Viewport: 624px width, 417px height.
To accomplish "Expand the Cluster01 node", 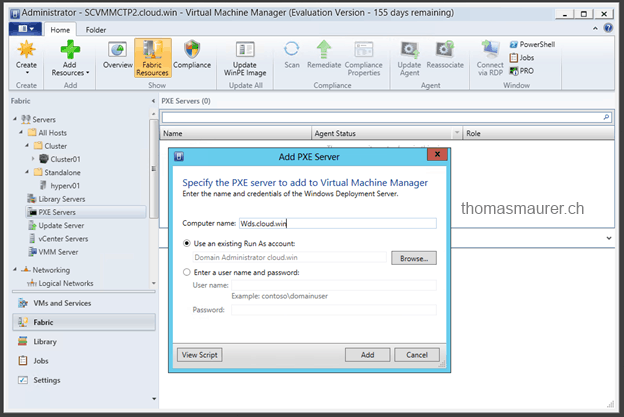I will [33, 159].
